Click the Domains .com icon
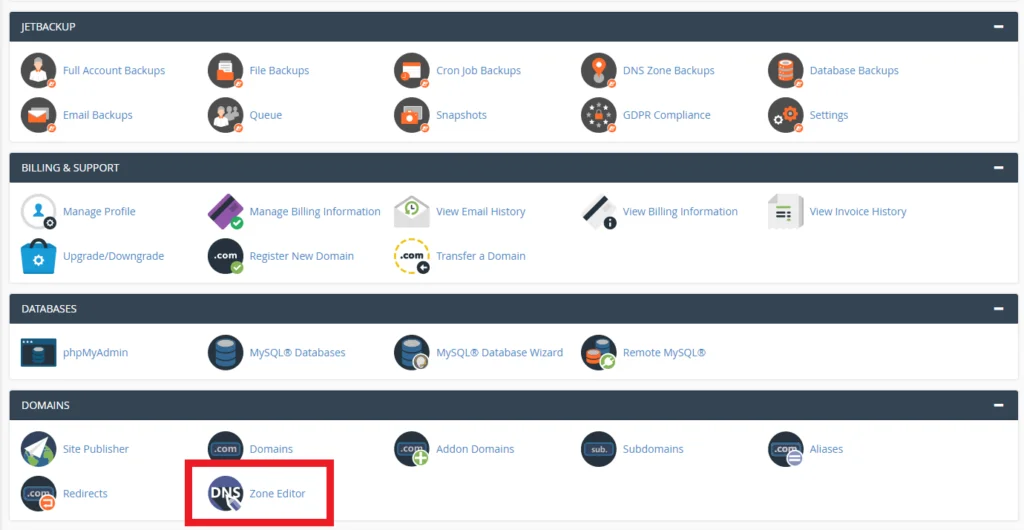 click(x=225, y=449)
